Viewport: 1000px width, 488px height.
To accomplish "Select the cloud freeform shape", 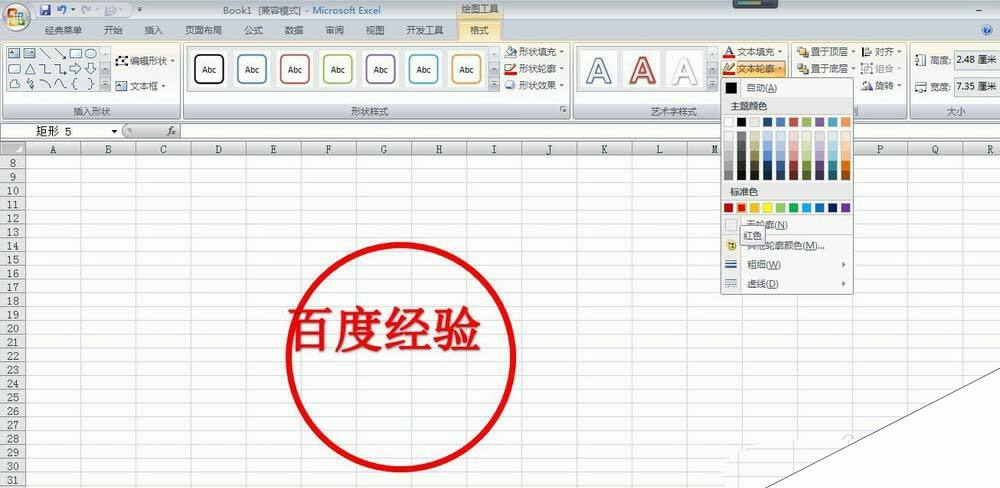I will coord(14,84).
